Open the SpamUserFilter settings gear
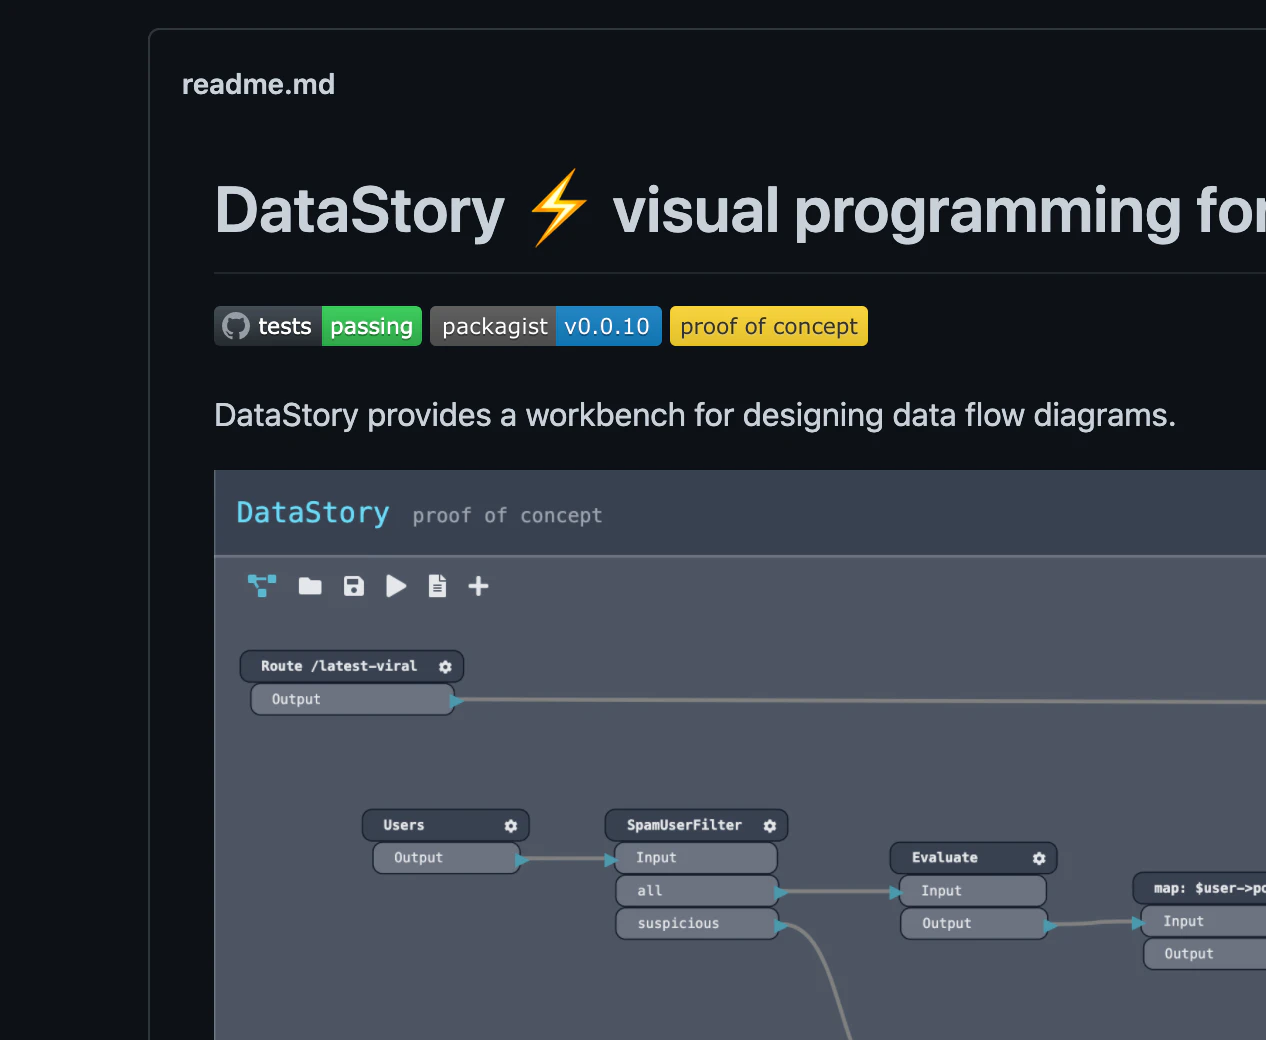 point(769,825)
